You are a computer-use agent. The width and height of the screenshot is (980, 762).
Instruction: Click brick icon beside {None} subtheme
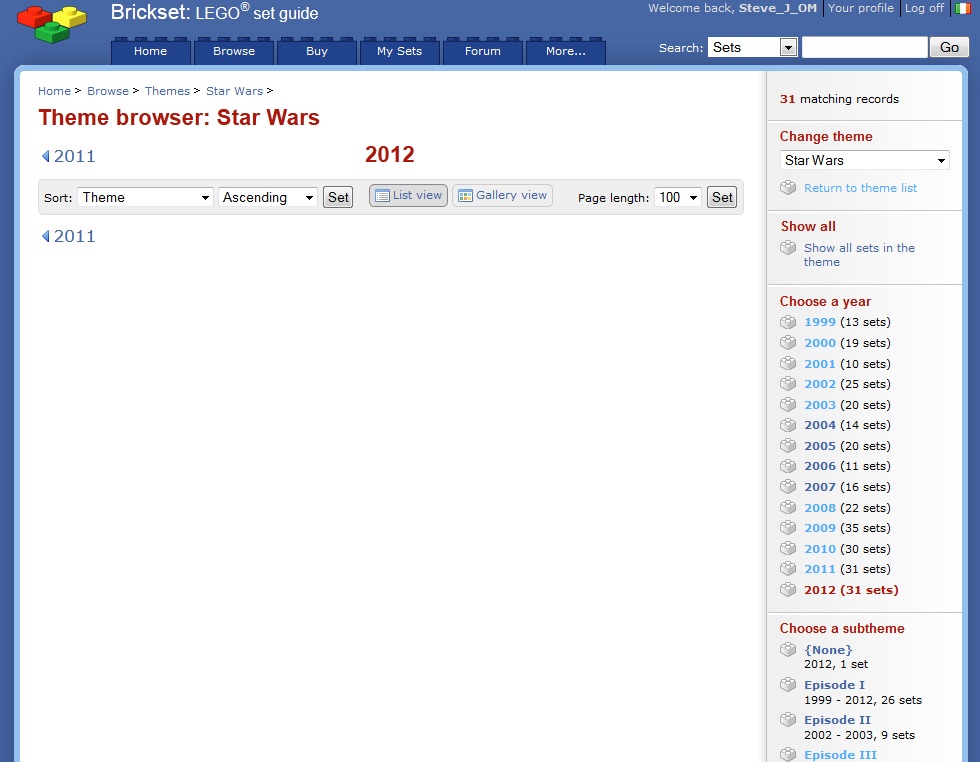(788, 650)
